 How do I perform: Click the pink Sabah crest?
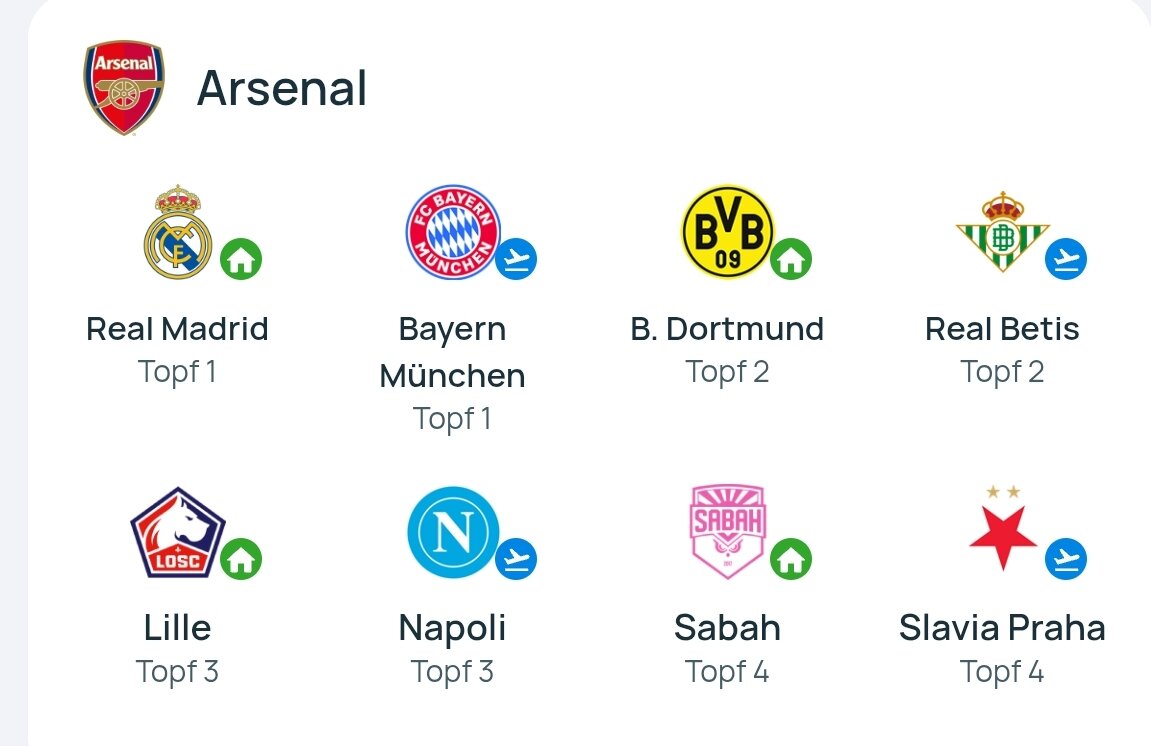coord(727,532)
